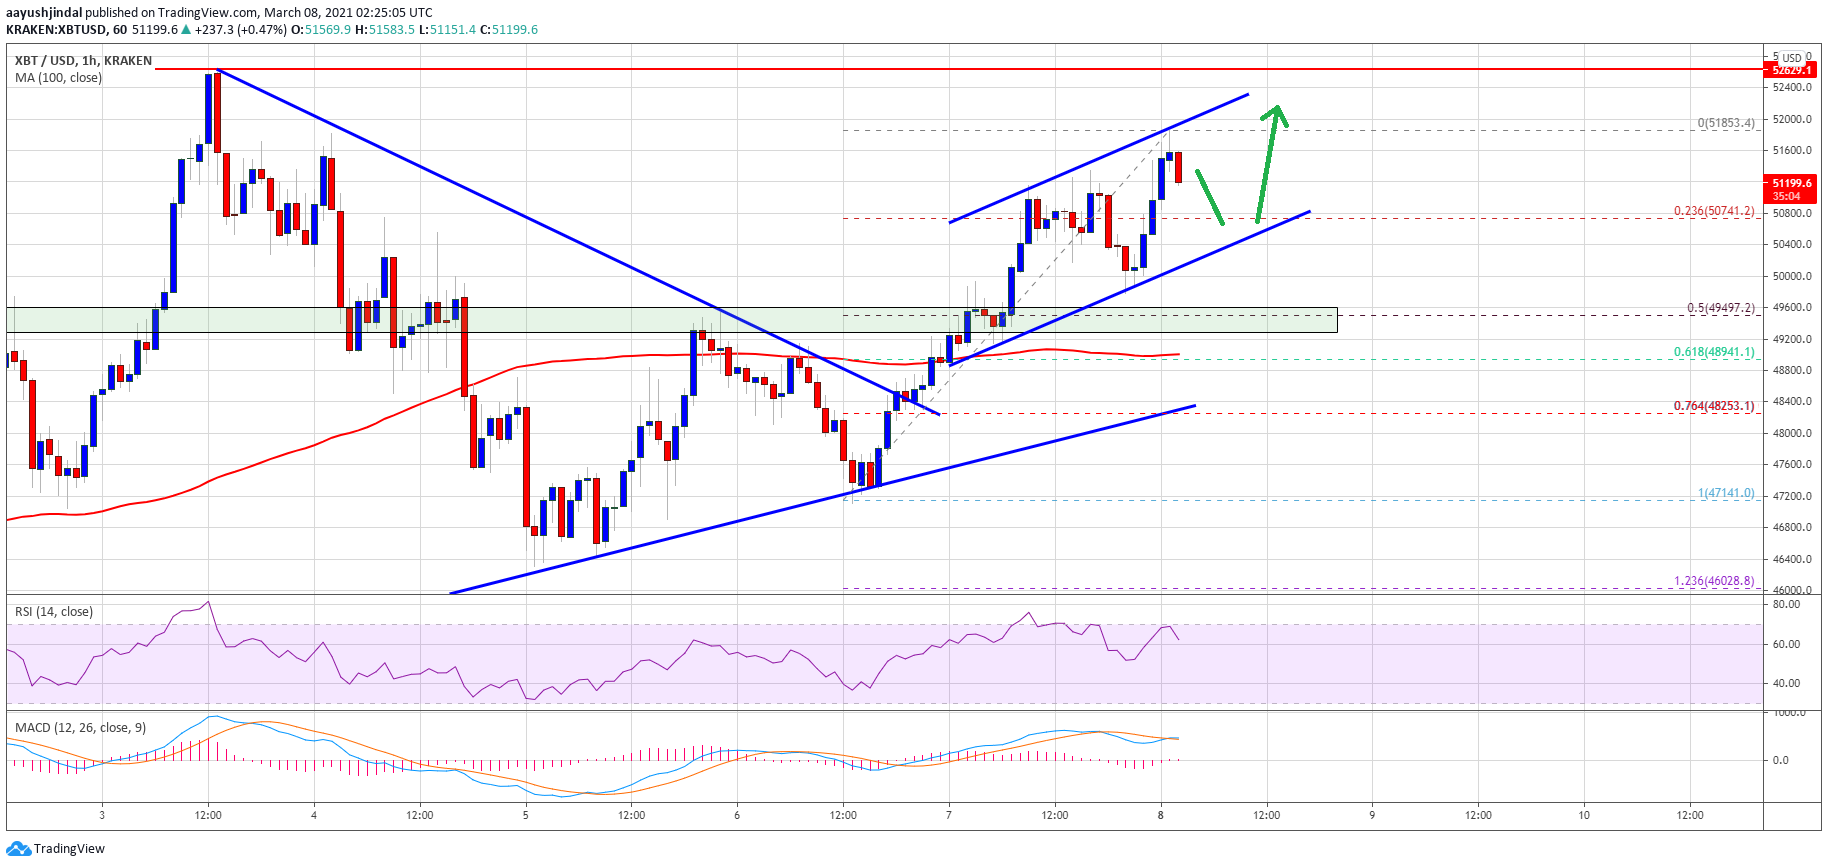Open the MACD (12, 26, close, 9) legend
The height and width of the screenshot is (867, 1828).
coord(80,727)
